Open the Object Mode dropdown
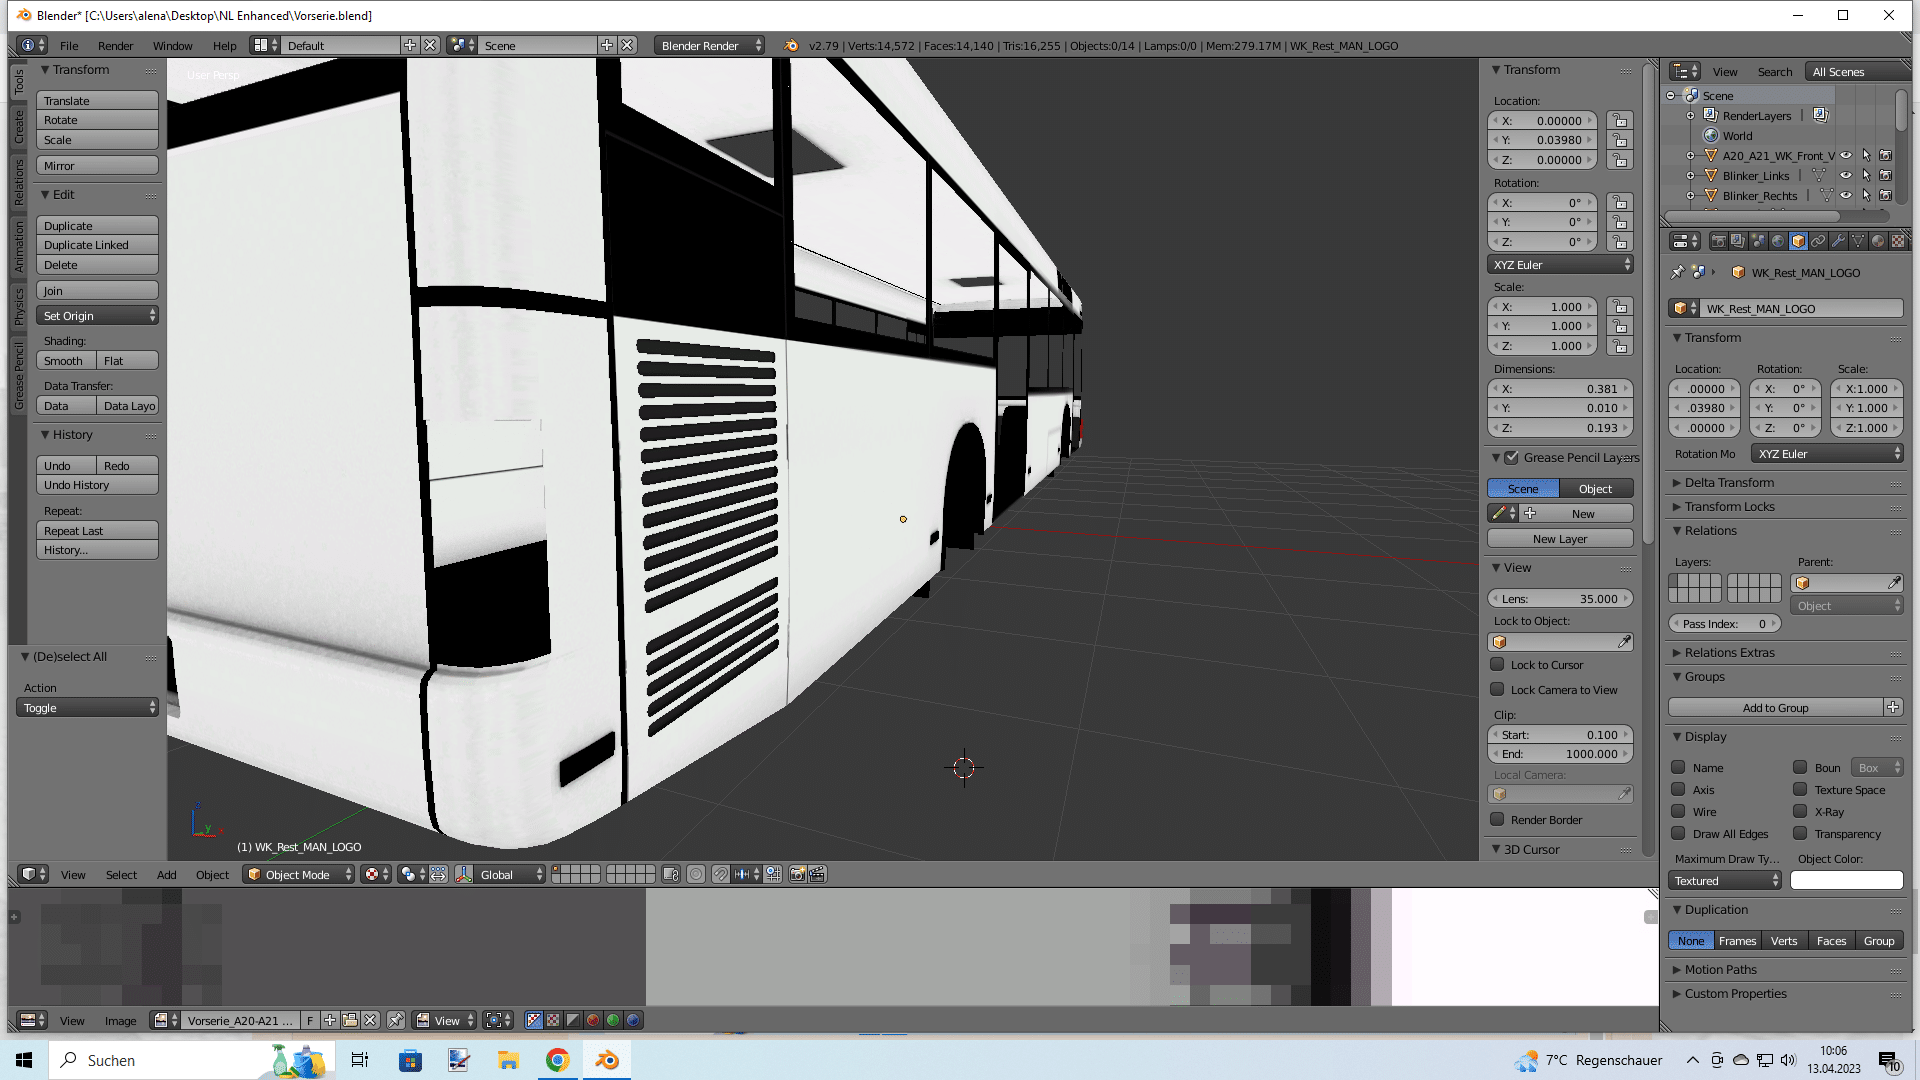This screenshot has width=1920, height=1080. tap(300, 875)
